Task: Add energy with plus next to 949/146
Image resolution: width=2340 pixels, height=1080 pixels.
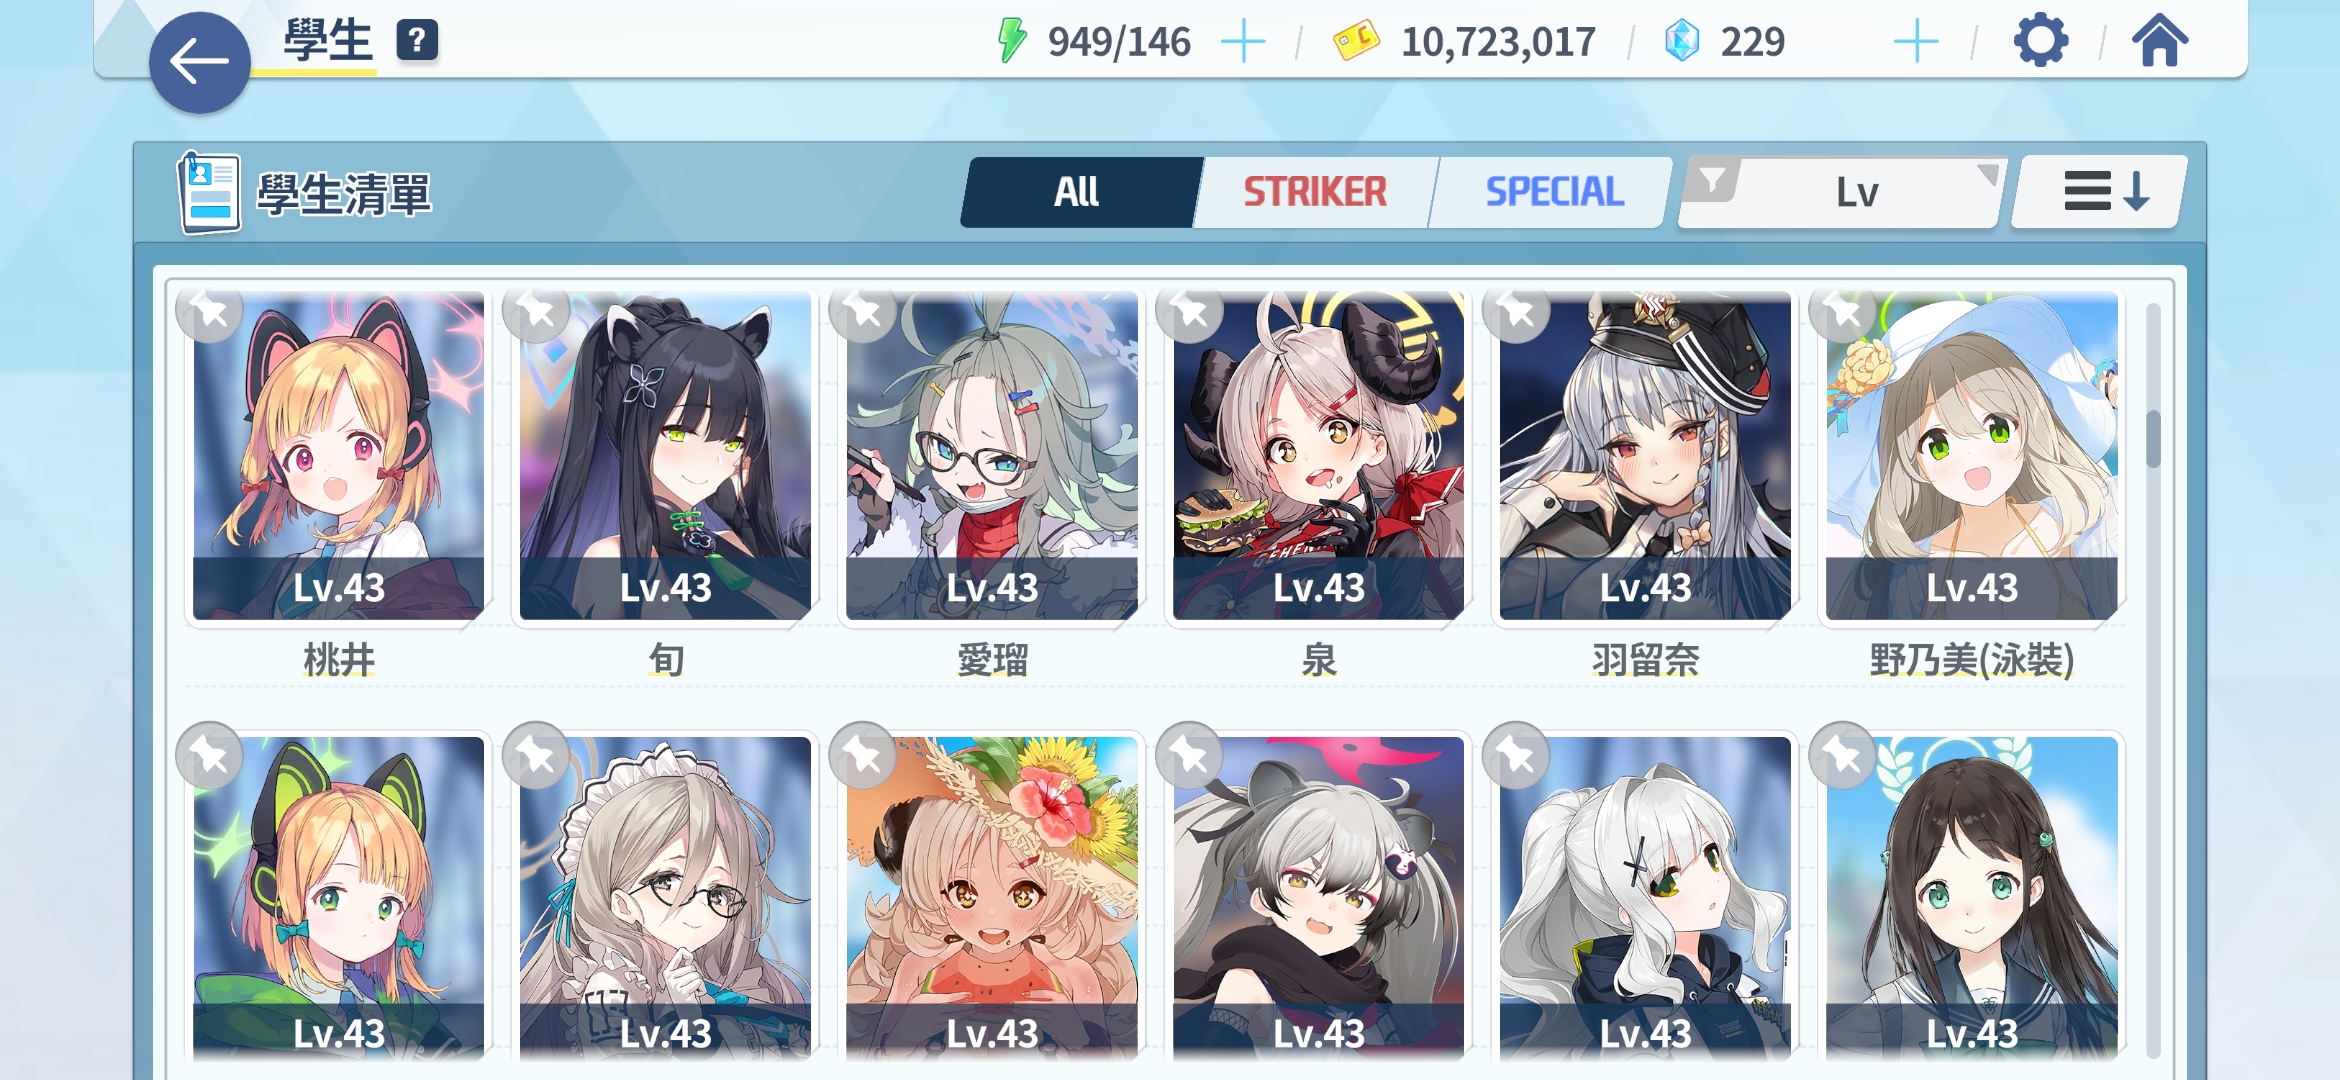Action: (x=1243, y=42)
